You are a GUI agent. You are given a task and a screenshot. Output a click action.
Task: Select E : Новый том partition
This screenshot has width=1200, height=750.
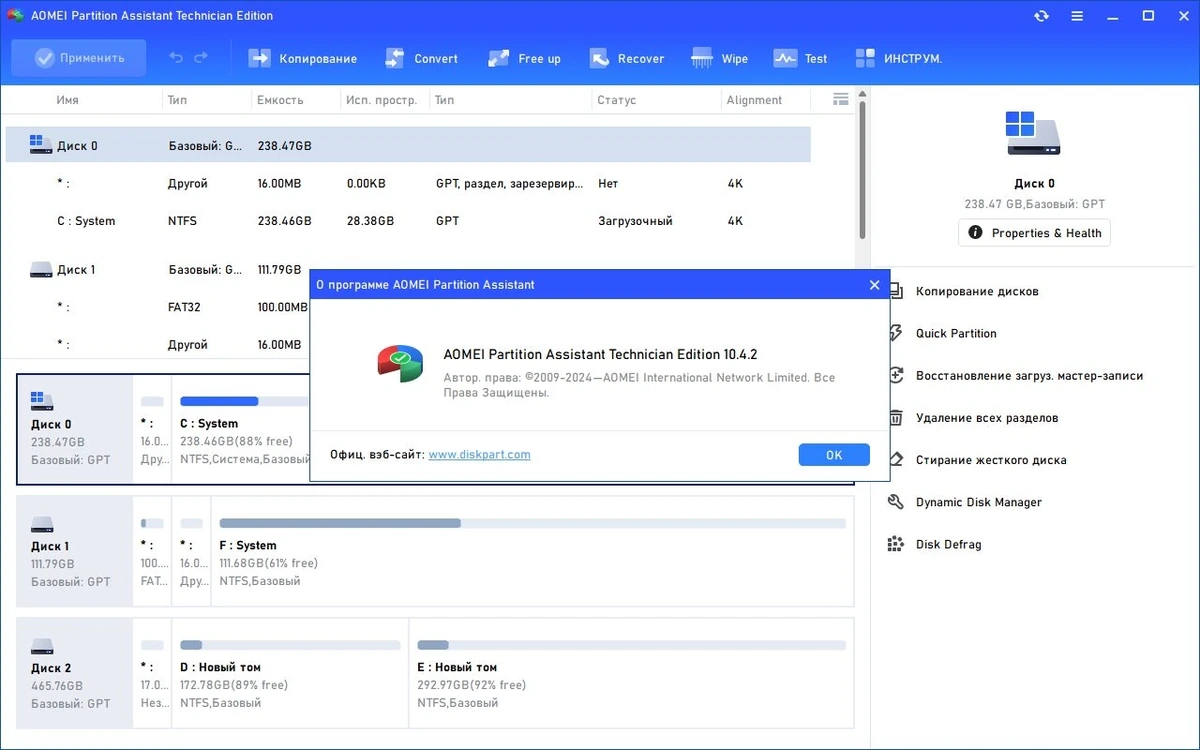[x=632, y=673]
